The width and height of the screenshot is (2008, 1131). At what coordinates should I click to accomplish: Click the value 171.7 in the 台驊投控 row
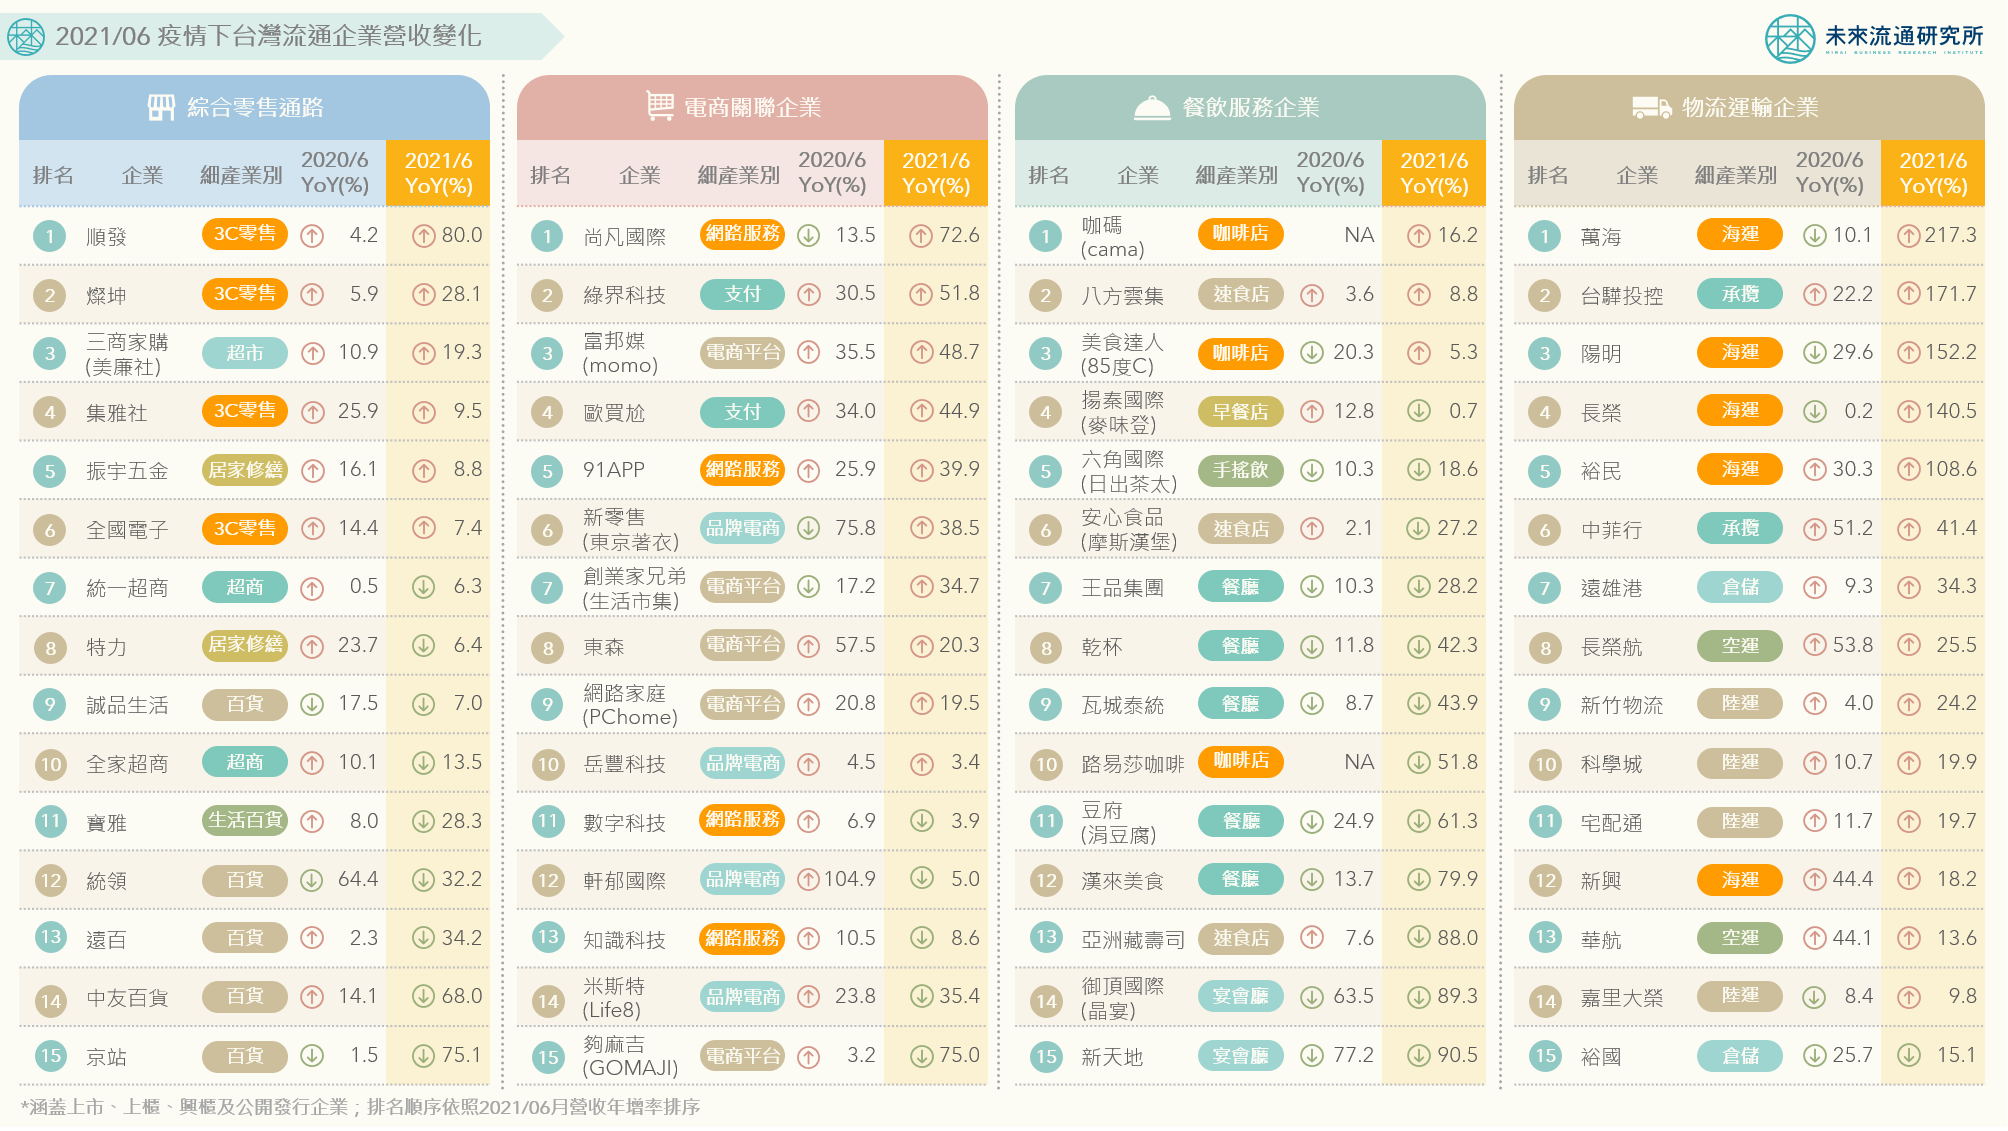[x=1950, y=294]
